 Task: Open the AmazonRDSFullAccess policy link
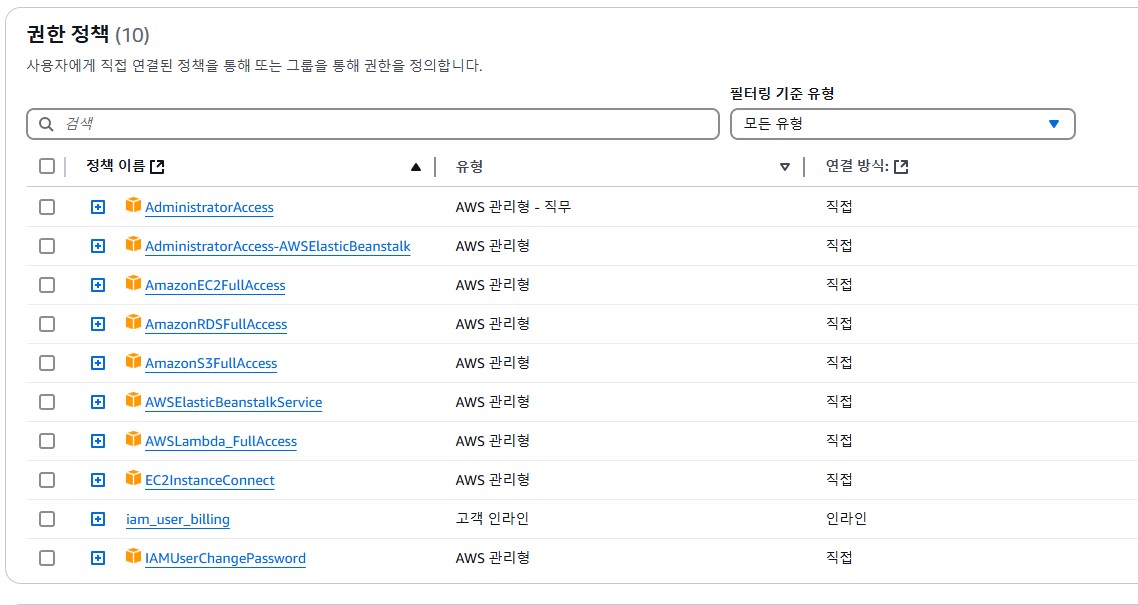tap(216, 324)
